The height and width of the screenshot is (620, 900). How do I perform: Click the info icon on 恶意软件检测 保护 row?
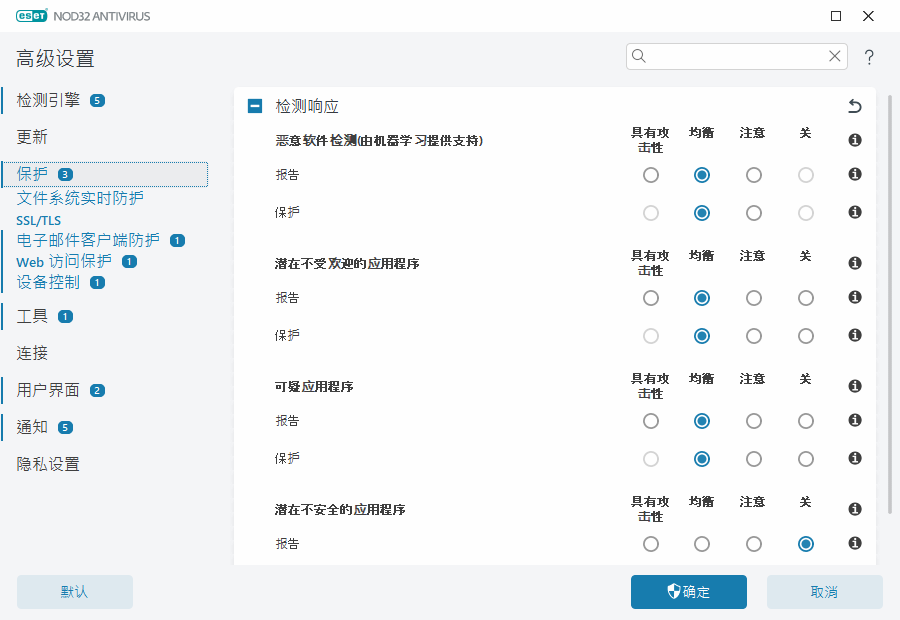click(854, 212)
